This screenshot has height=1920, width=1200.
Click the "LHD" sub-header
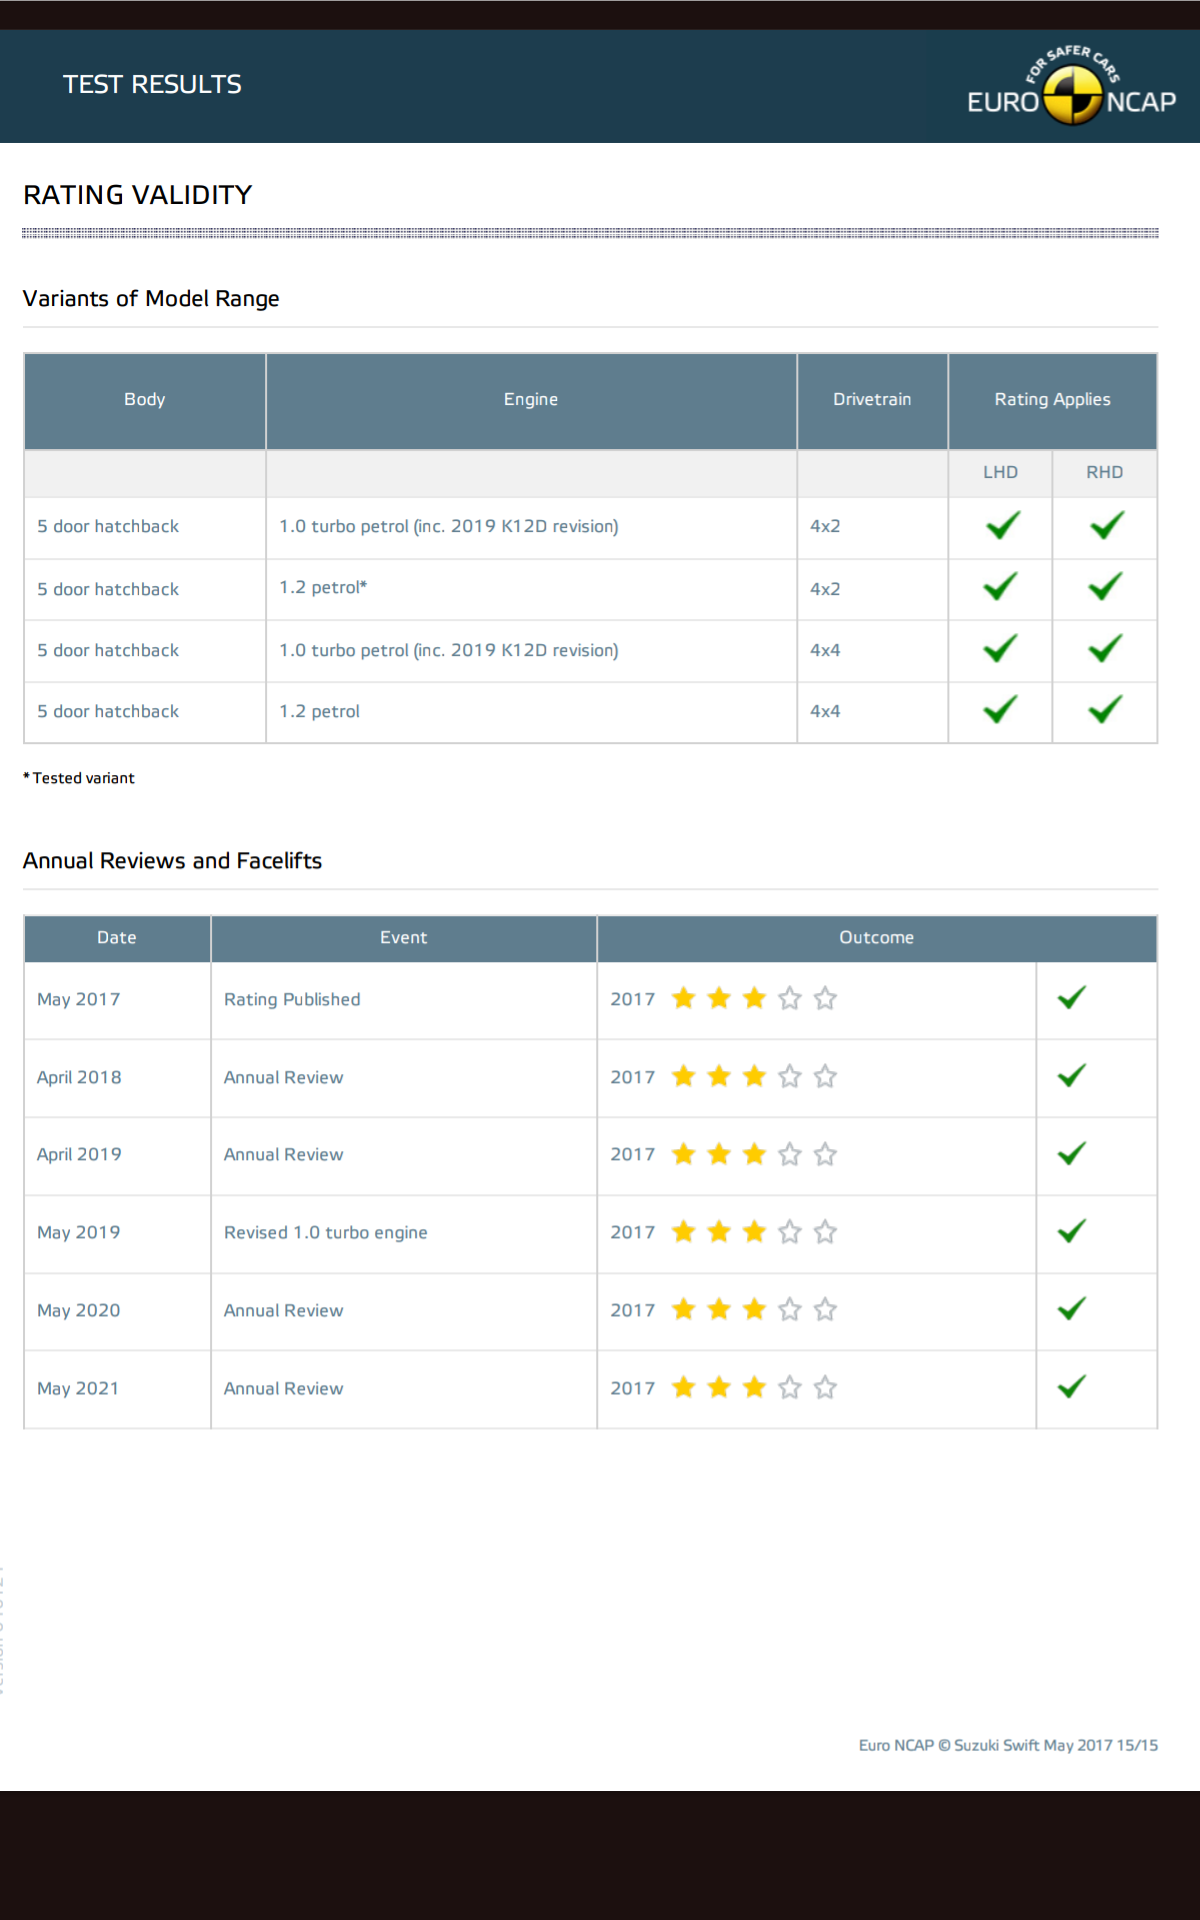[1000, 473]
